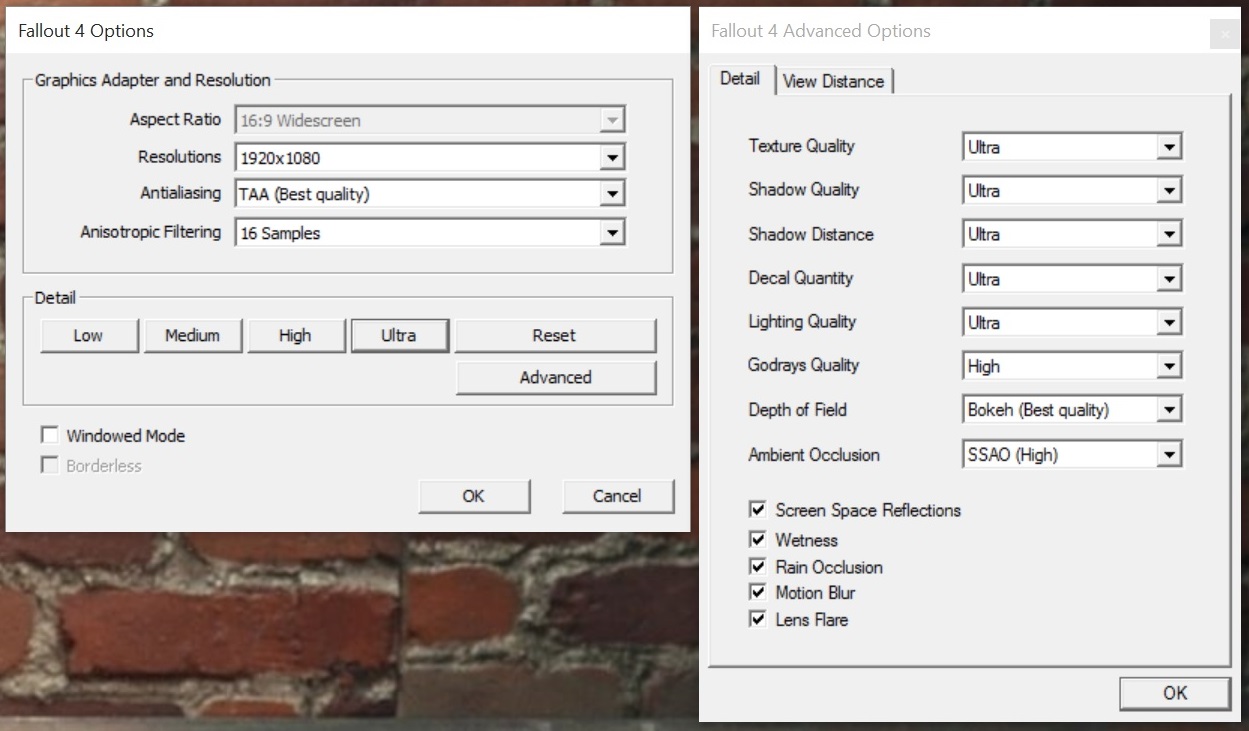
Task: Toggle the Borderless checkbox
Action: [x=49, y=465]
